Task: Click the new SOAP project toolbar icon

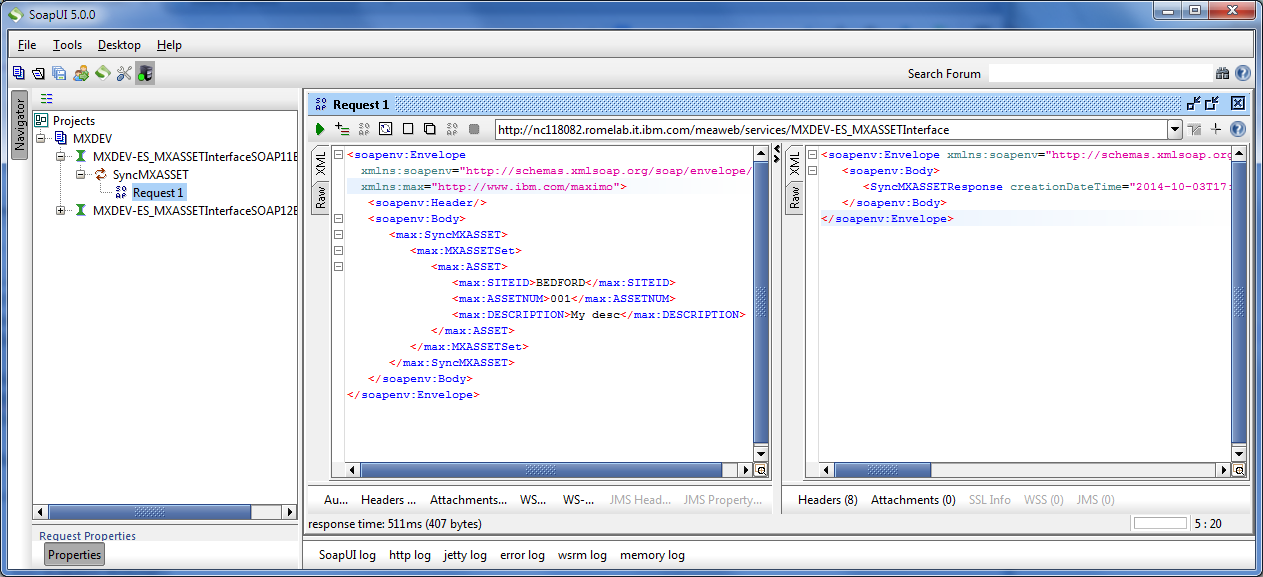Action: point(18,73)
